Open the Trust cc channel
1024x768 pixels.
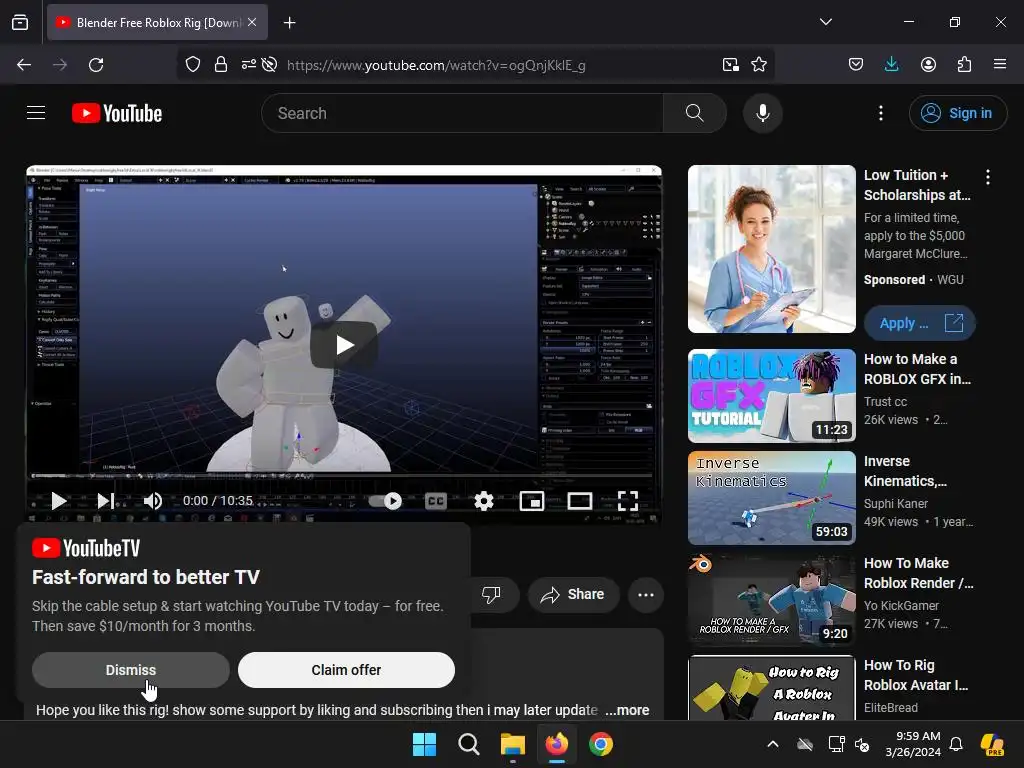point(885,402)
